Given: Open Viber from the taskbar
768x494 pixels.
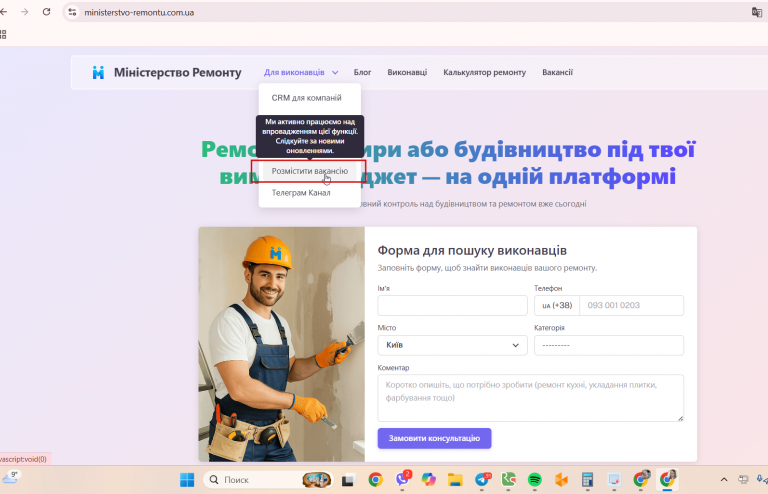Looking at the screenshot, I should coord(403,479).
